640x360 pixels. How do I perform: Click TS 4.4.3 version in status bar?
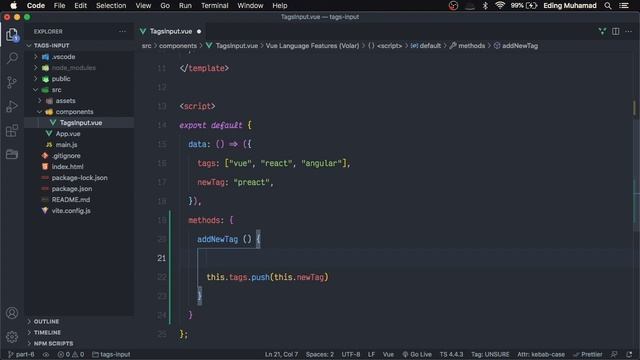[x=451, y=354]
